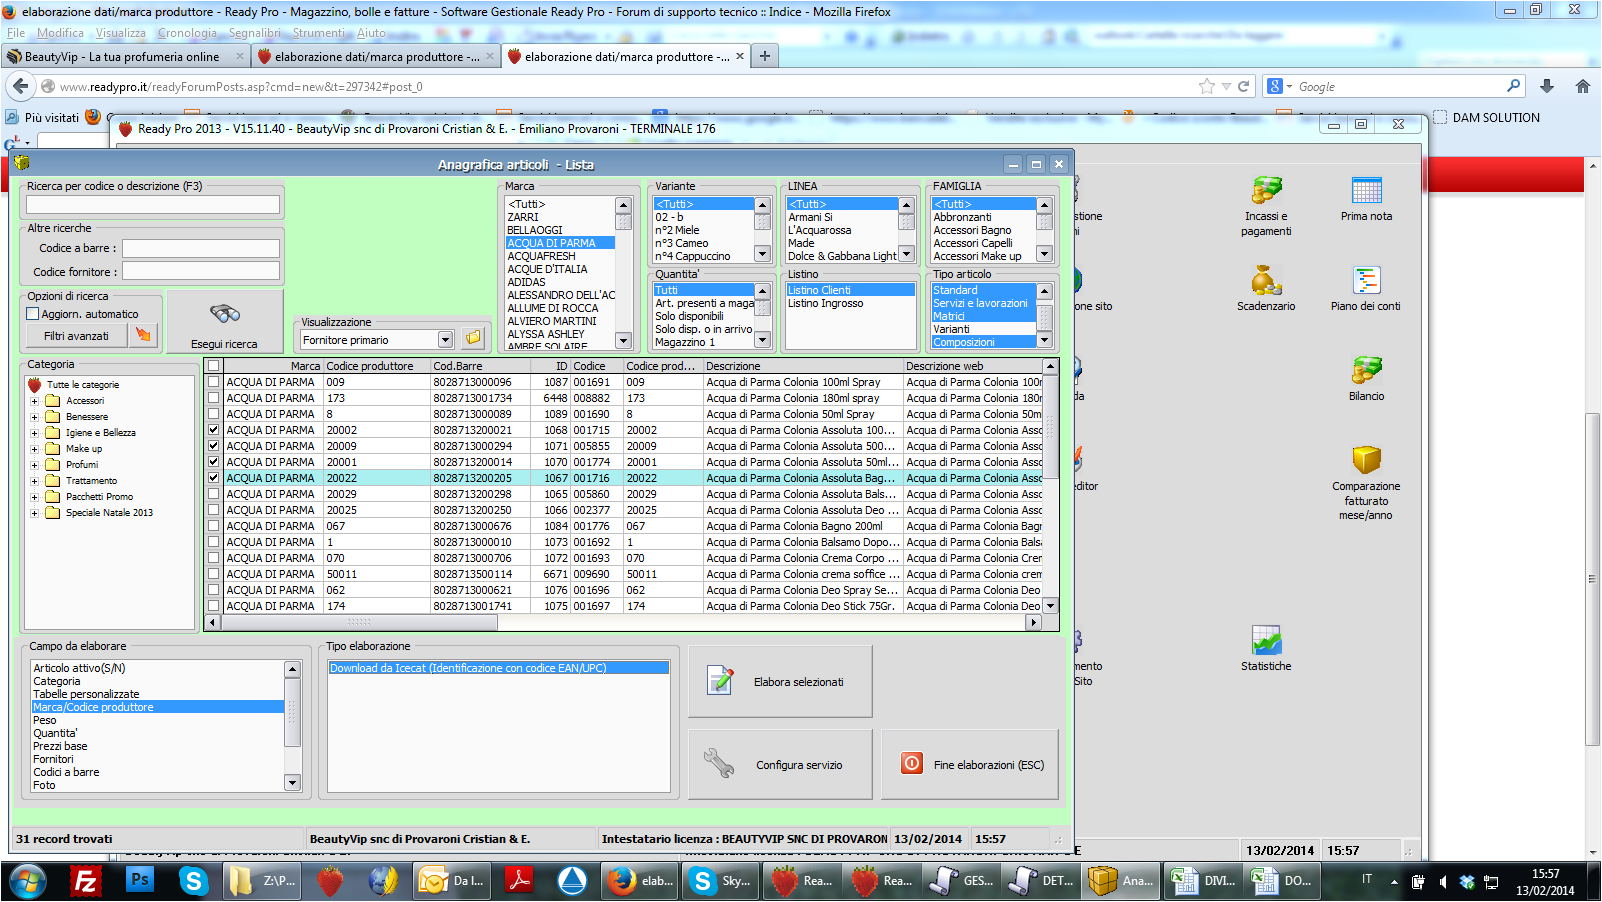Click the Esegui ricerca button
This screenshot has width=1602, height=902.
(x=225, y=322)
